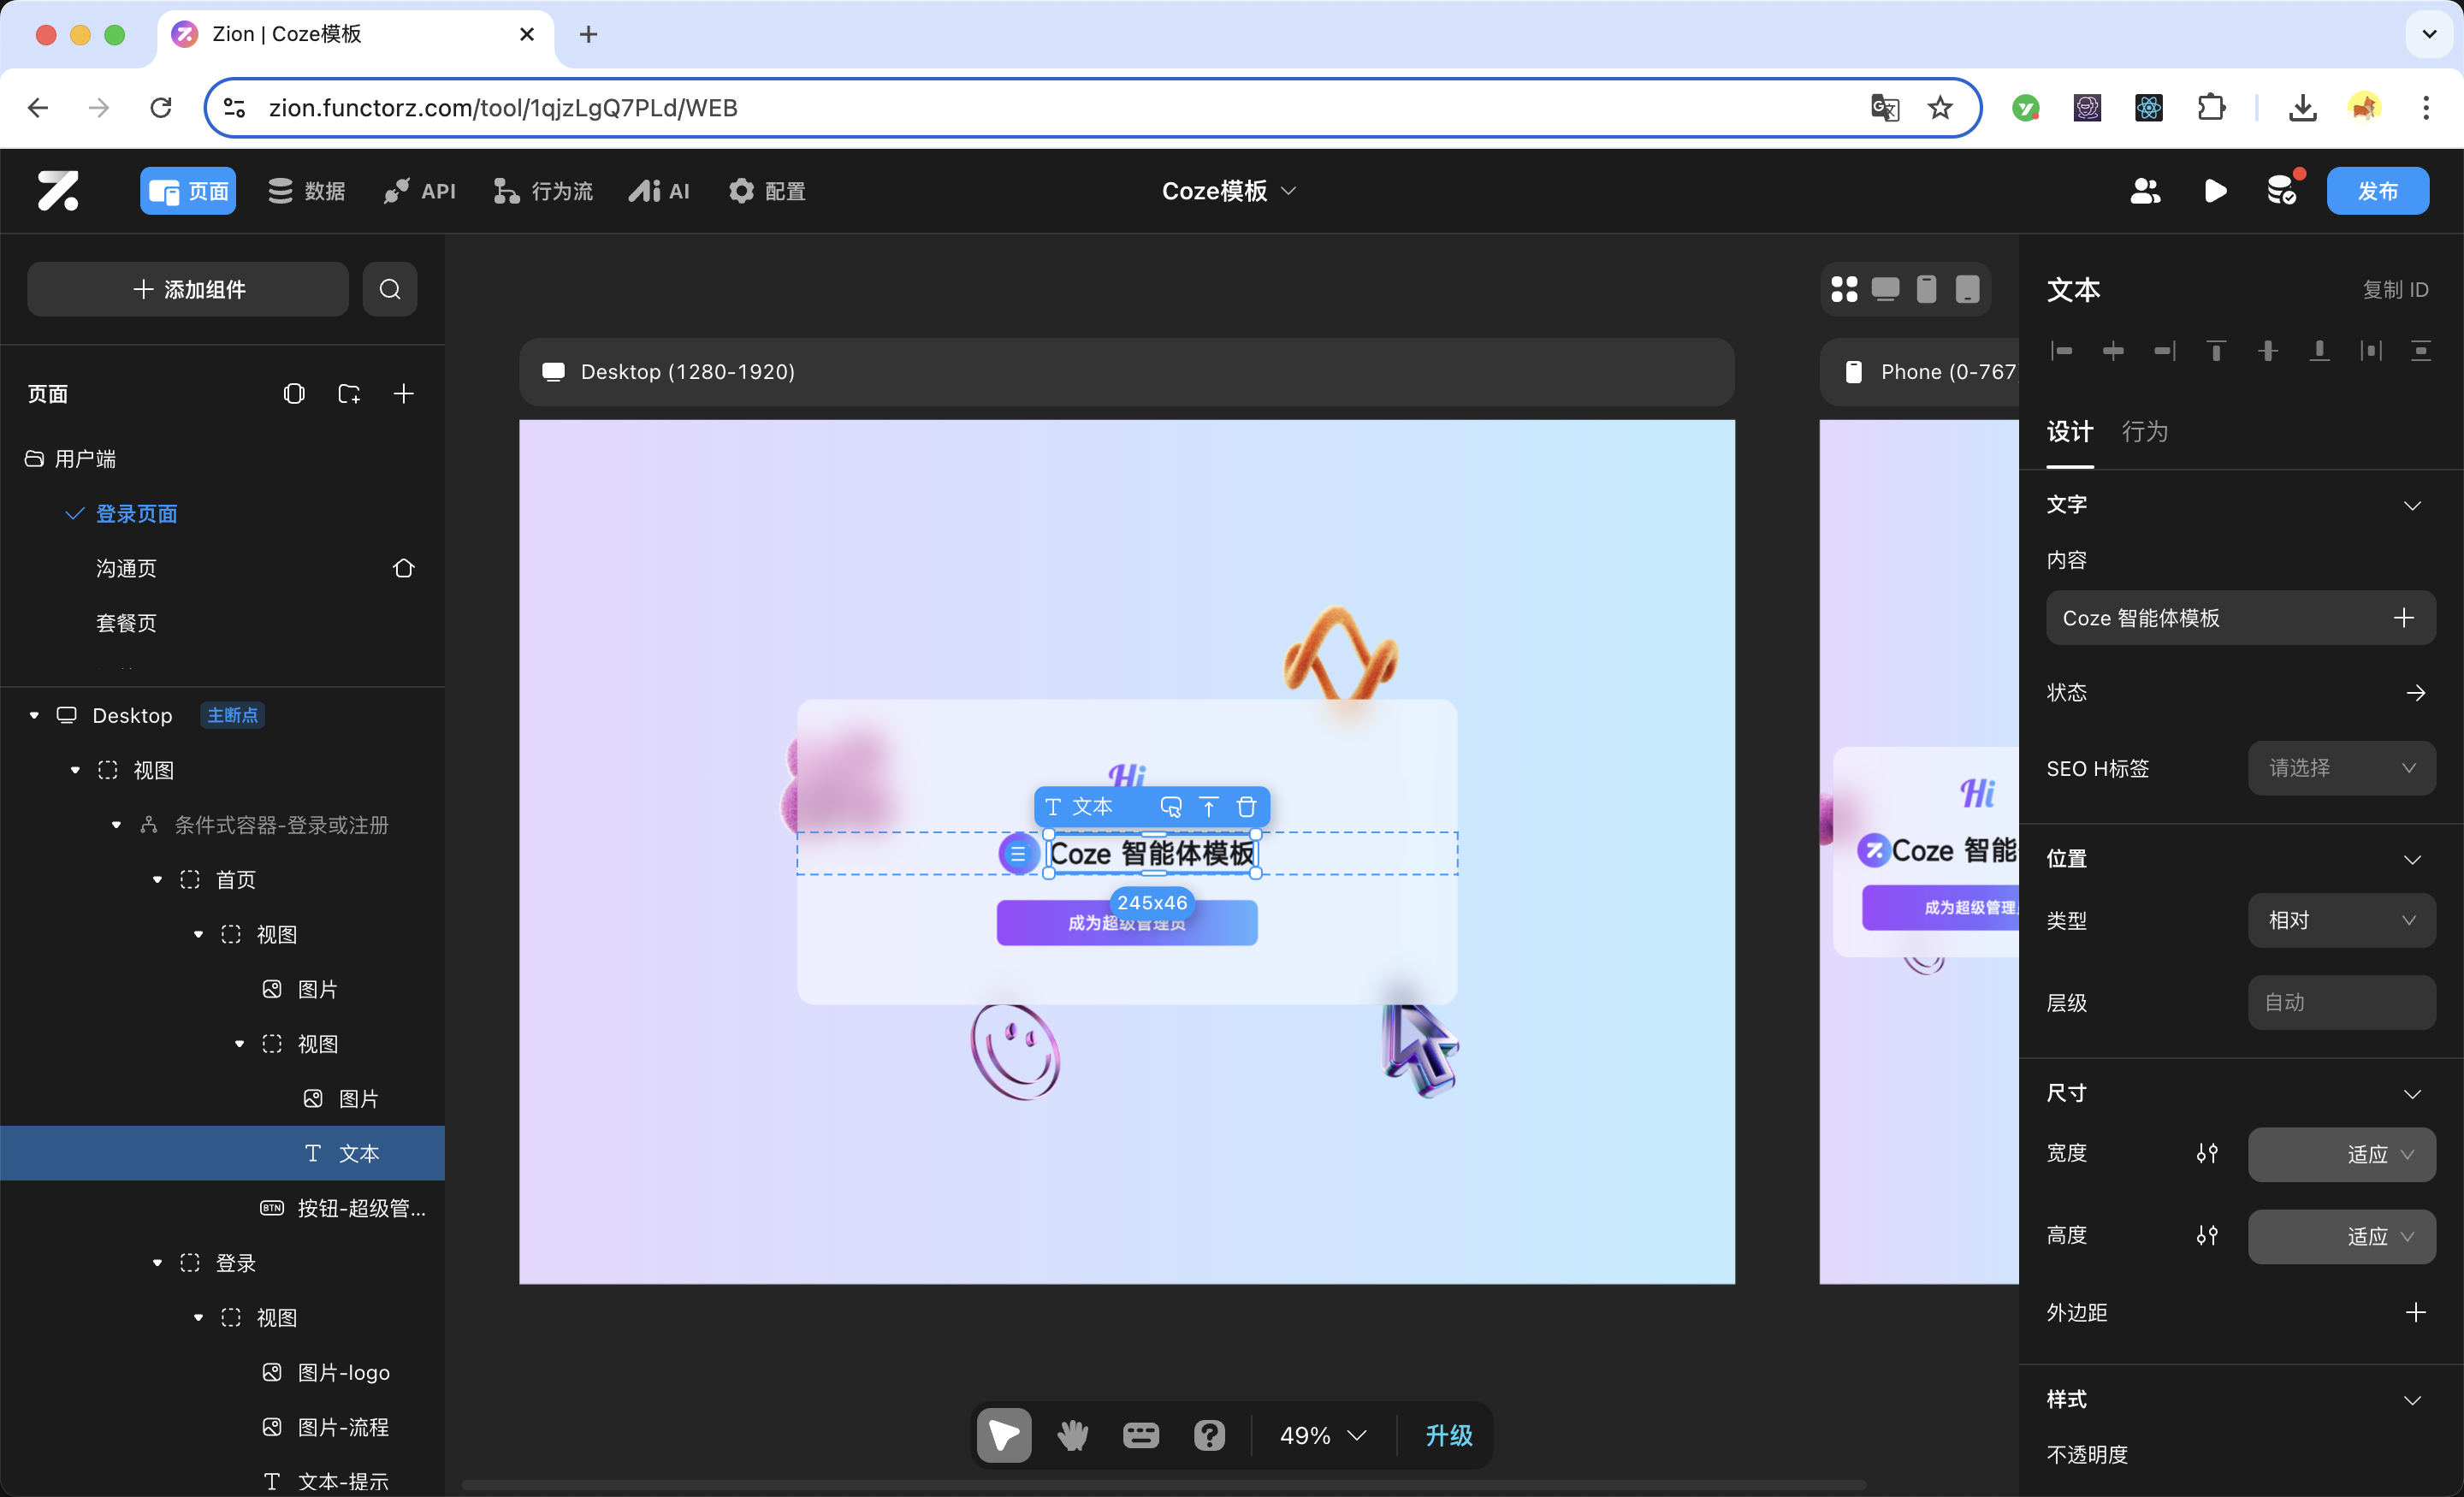Switch to the 数据 tab
Viewport: 2464px width, 1497px height.
[307, 191]
